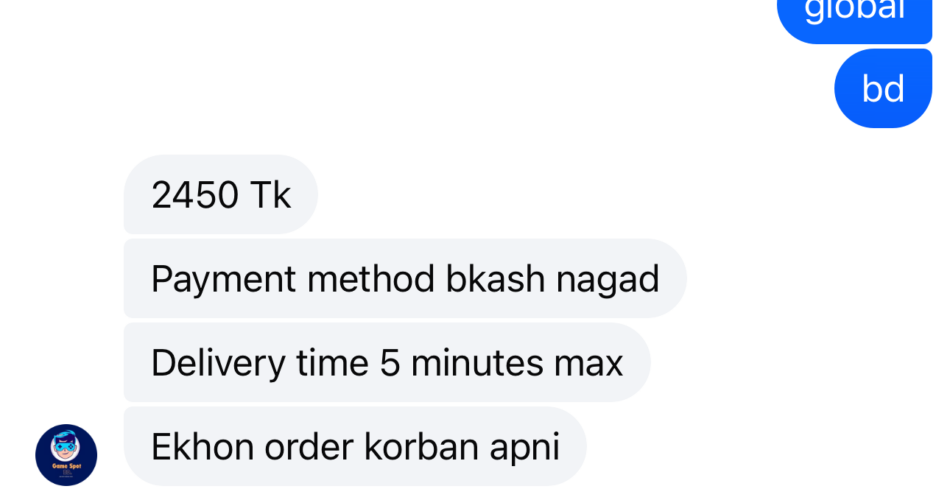950x500 pixels.
Task: Click the word 'minutes' in delivery message
Action: pyautogui.click(x=477, y=364)
